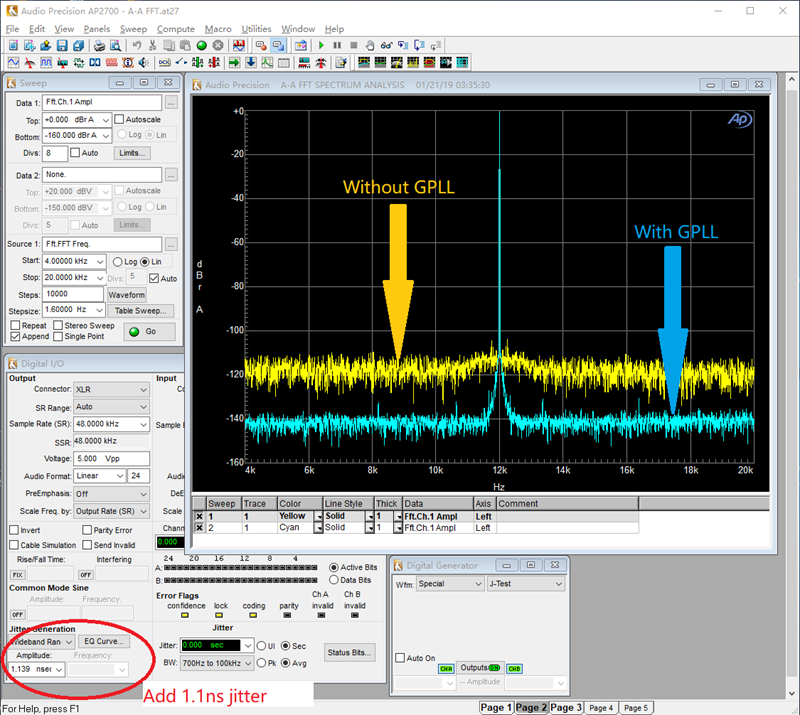
Task: Click the gray Stop sweep X icon
Action: coord(218,45)
